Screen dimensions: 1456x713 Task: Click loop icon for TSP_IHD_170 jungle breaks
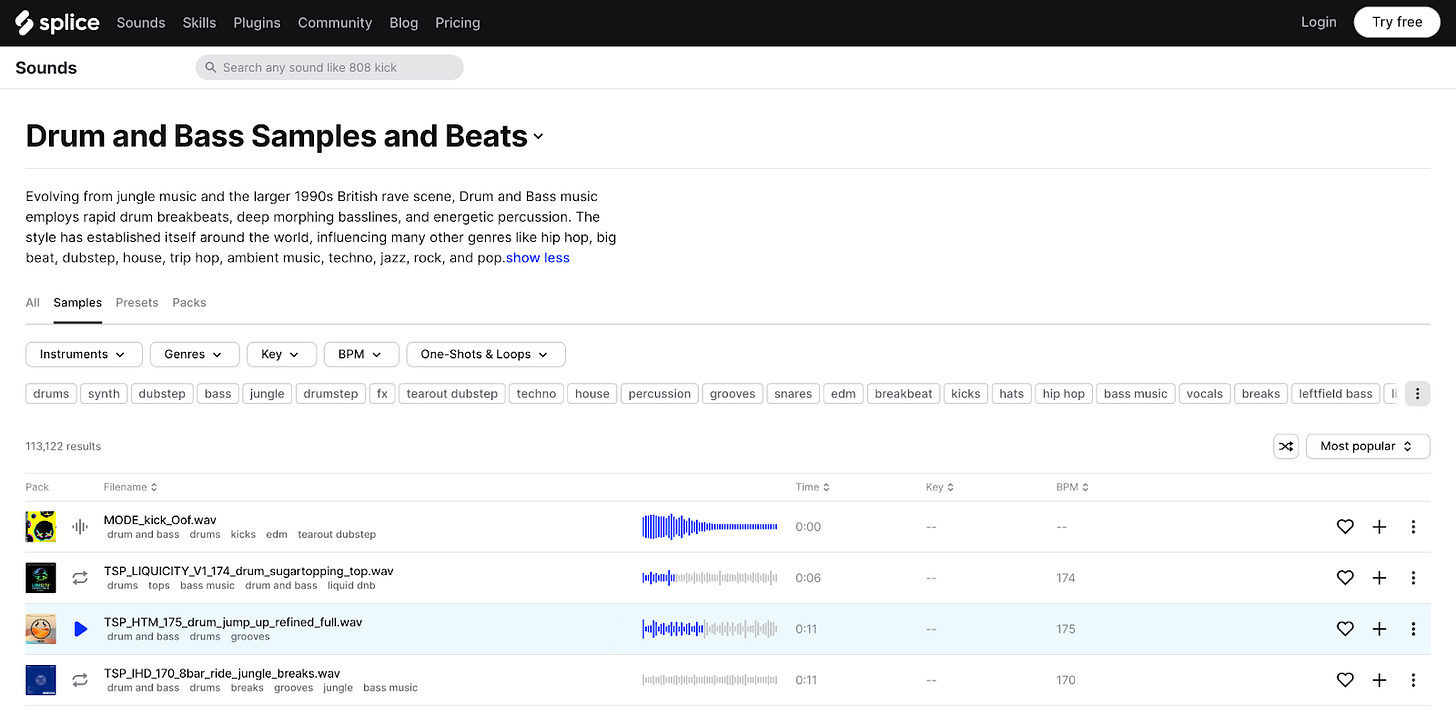click(80, 680)
